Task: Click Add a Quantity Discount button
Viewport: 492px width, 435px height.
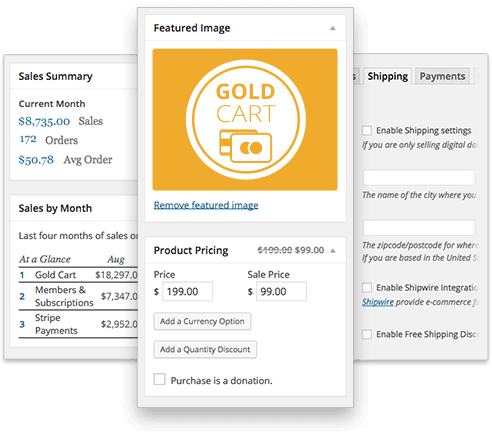Action: (x=205, y=349)
